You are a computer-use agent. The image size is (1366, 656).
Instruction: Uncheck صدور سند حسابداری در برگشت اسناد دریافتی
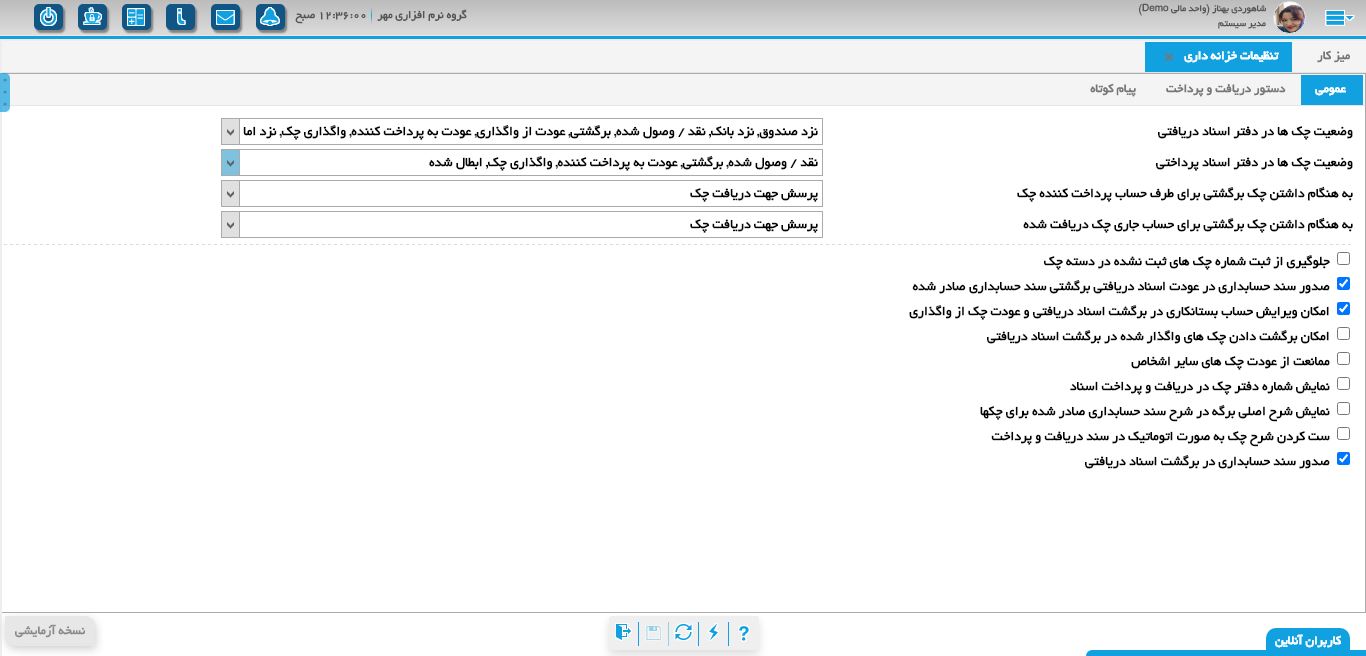[1343, 459]
